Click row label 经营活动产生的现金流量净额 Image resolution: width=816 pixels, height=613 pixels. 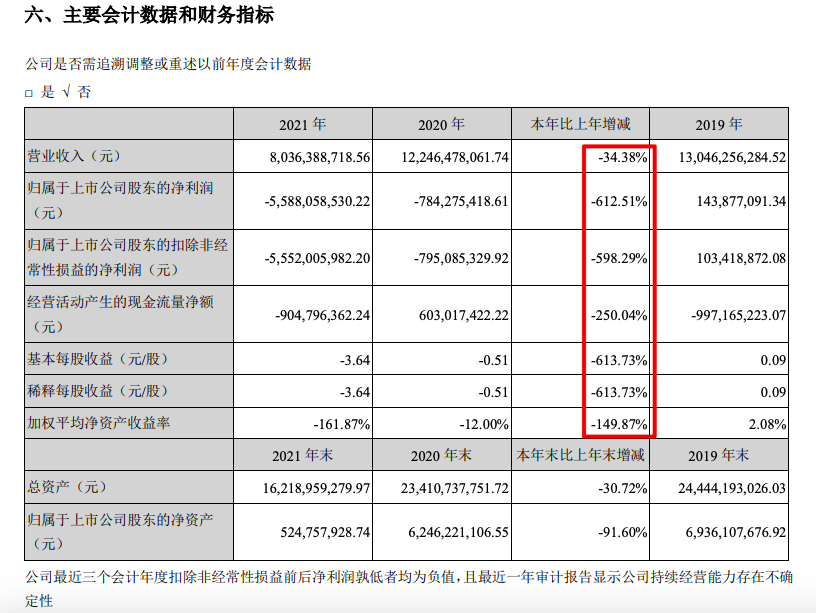pos(120,314)
